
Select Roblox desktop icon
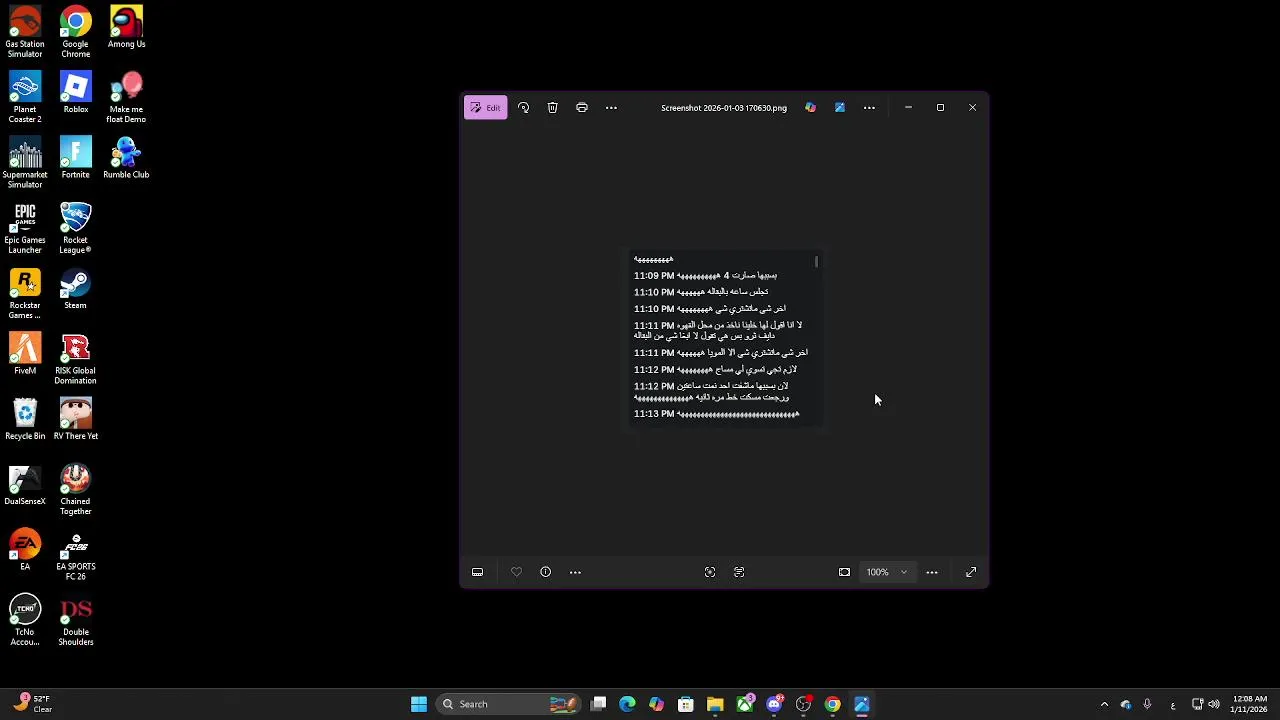pyautogui.click(x=75, y=93)
